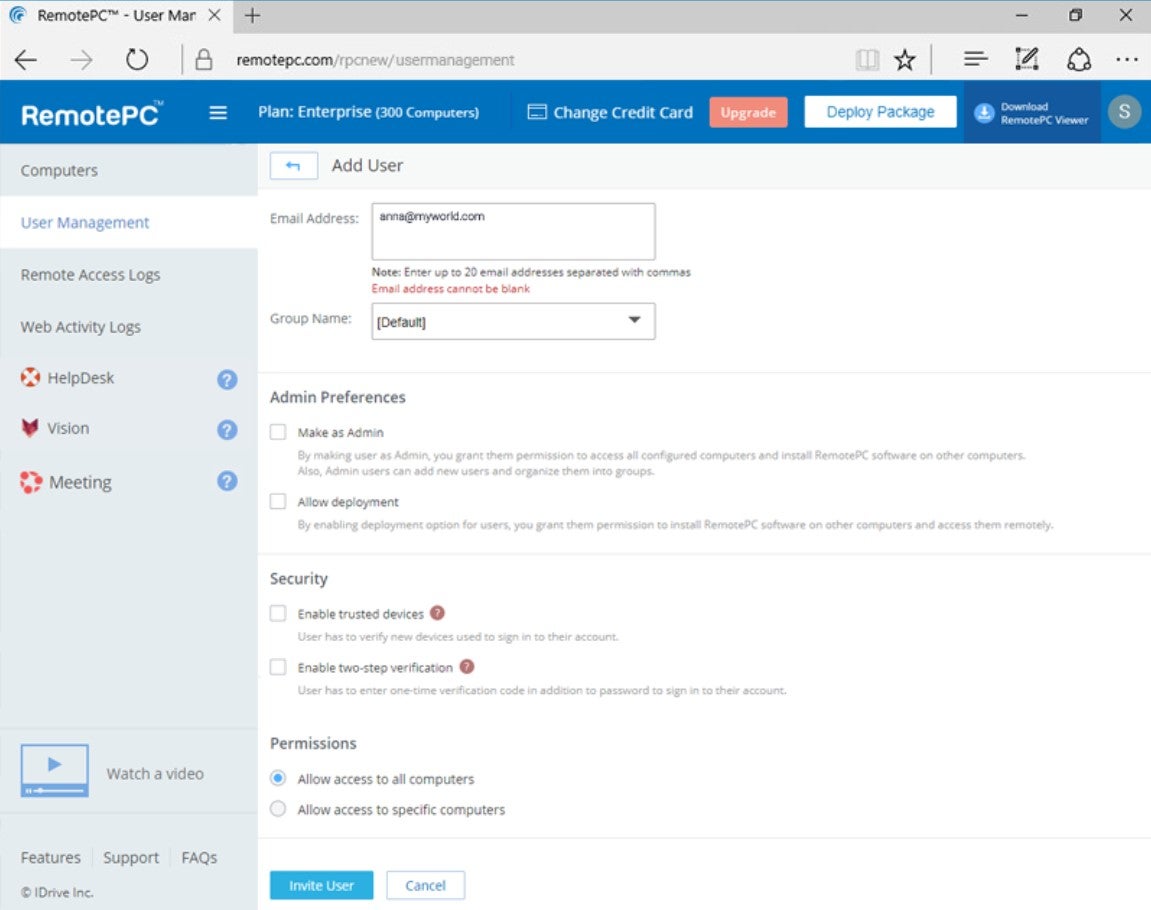Close the RemotePC browser tab
The height and width of the screenshot is (910, 1151).
(214, 15)
